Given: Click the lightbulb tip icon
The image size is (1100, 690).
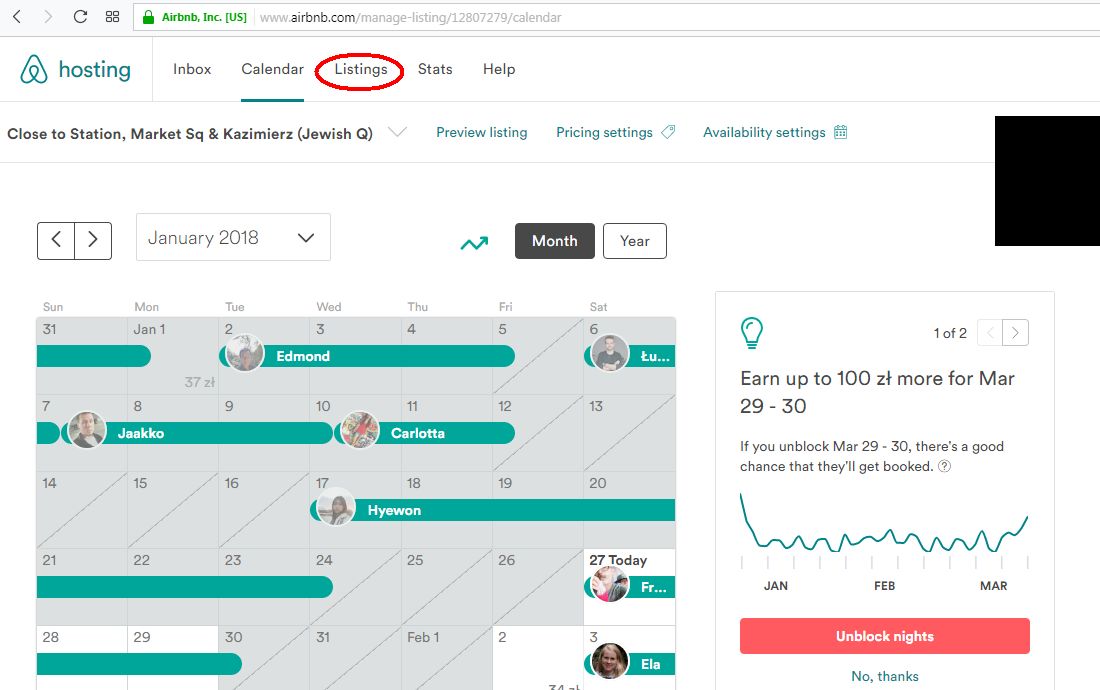Looking at the screenshot, I should [750, 331].
